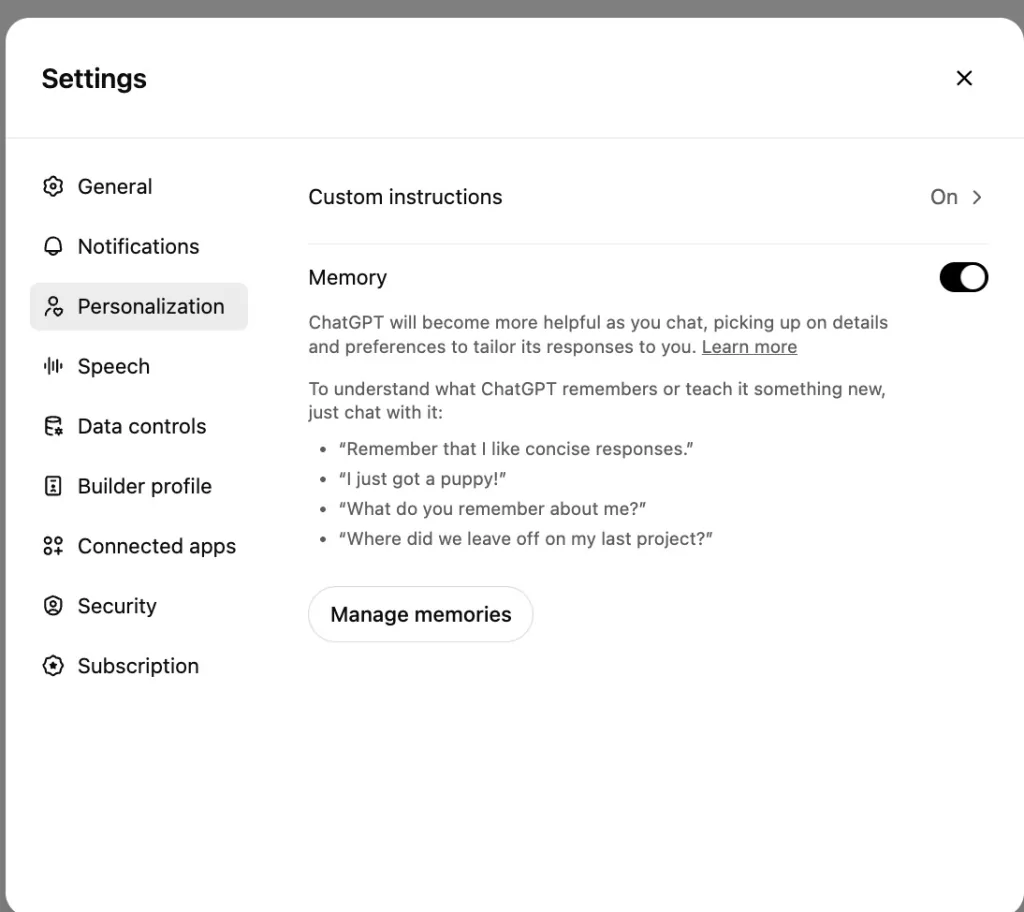Click the Connected apps grid icon

click(53, 547)
